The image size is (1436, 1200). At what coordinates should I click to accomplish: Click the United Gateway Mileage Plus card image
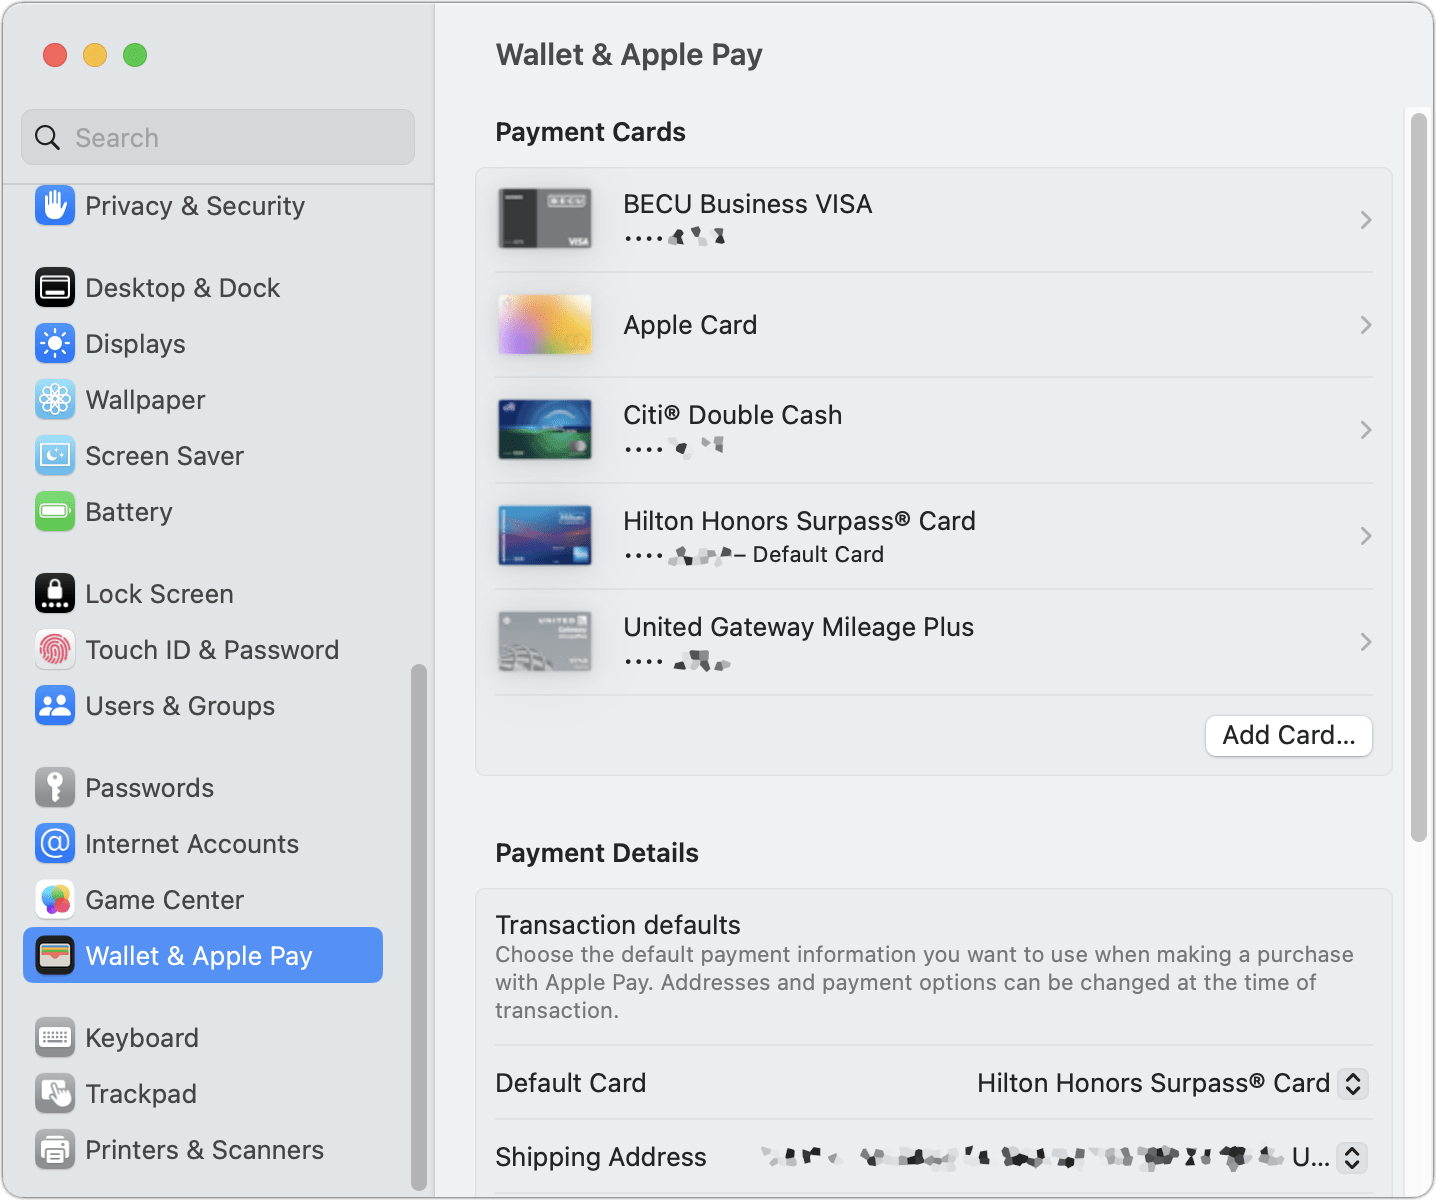coord(544,641)
